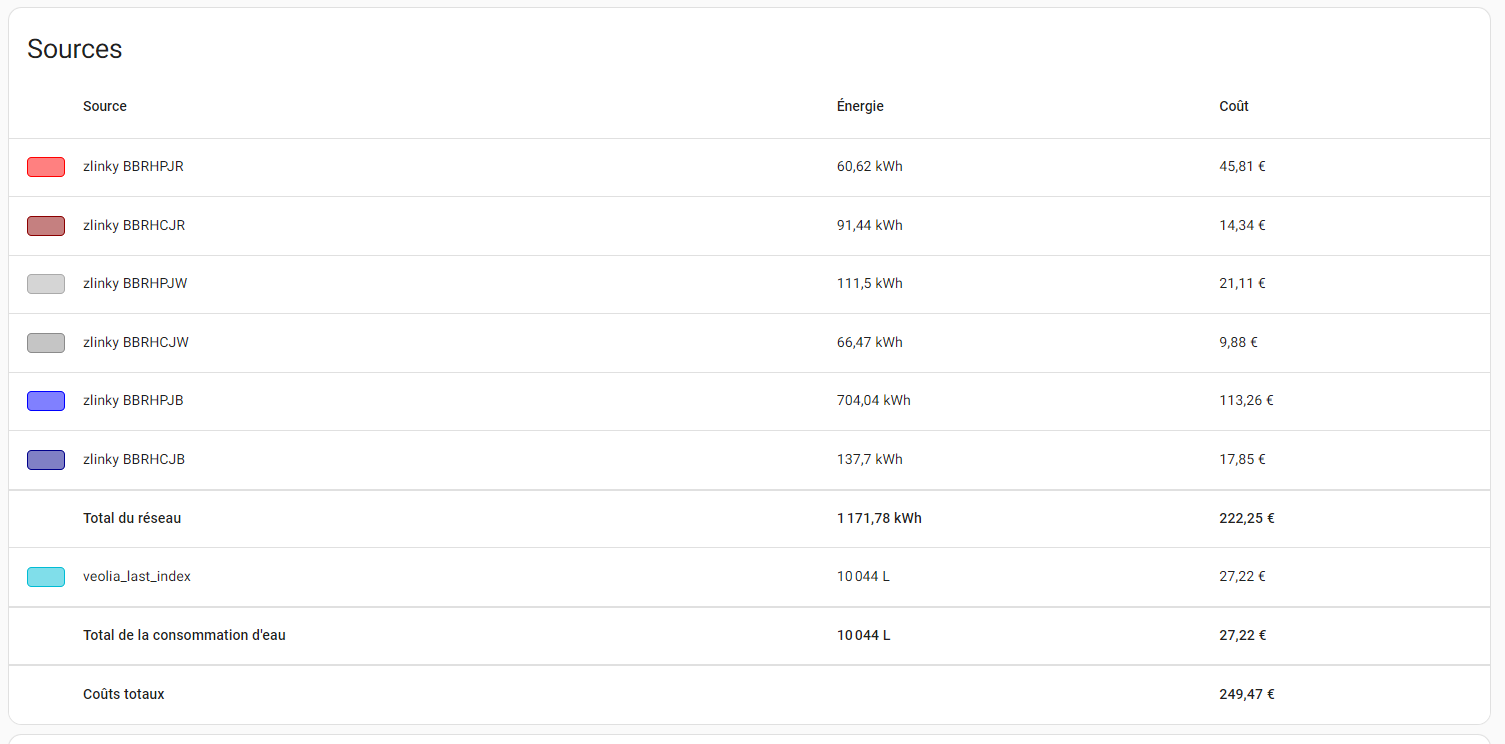This screenshot has height=744, width=1505.
Task: Click the Source column header
Action: pos(105,106)
